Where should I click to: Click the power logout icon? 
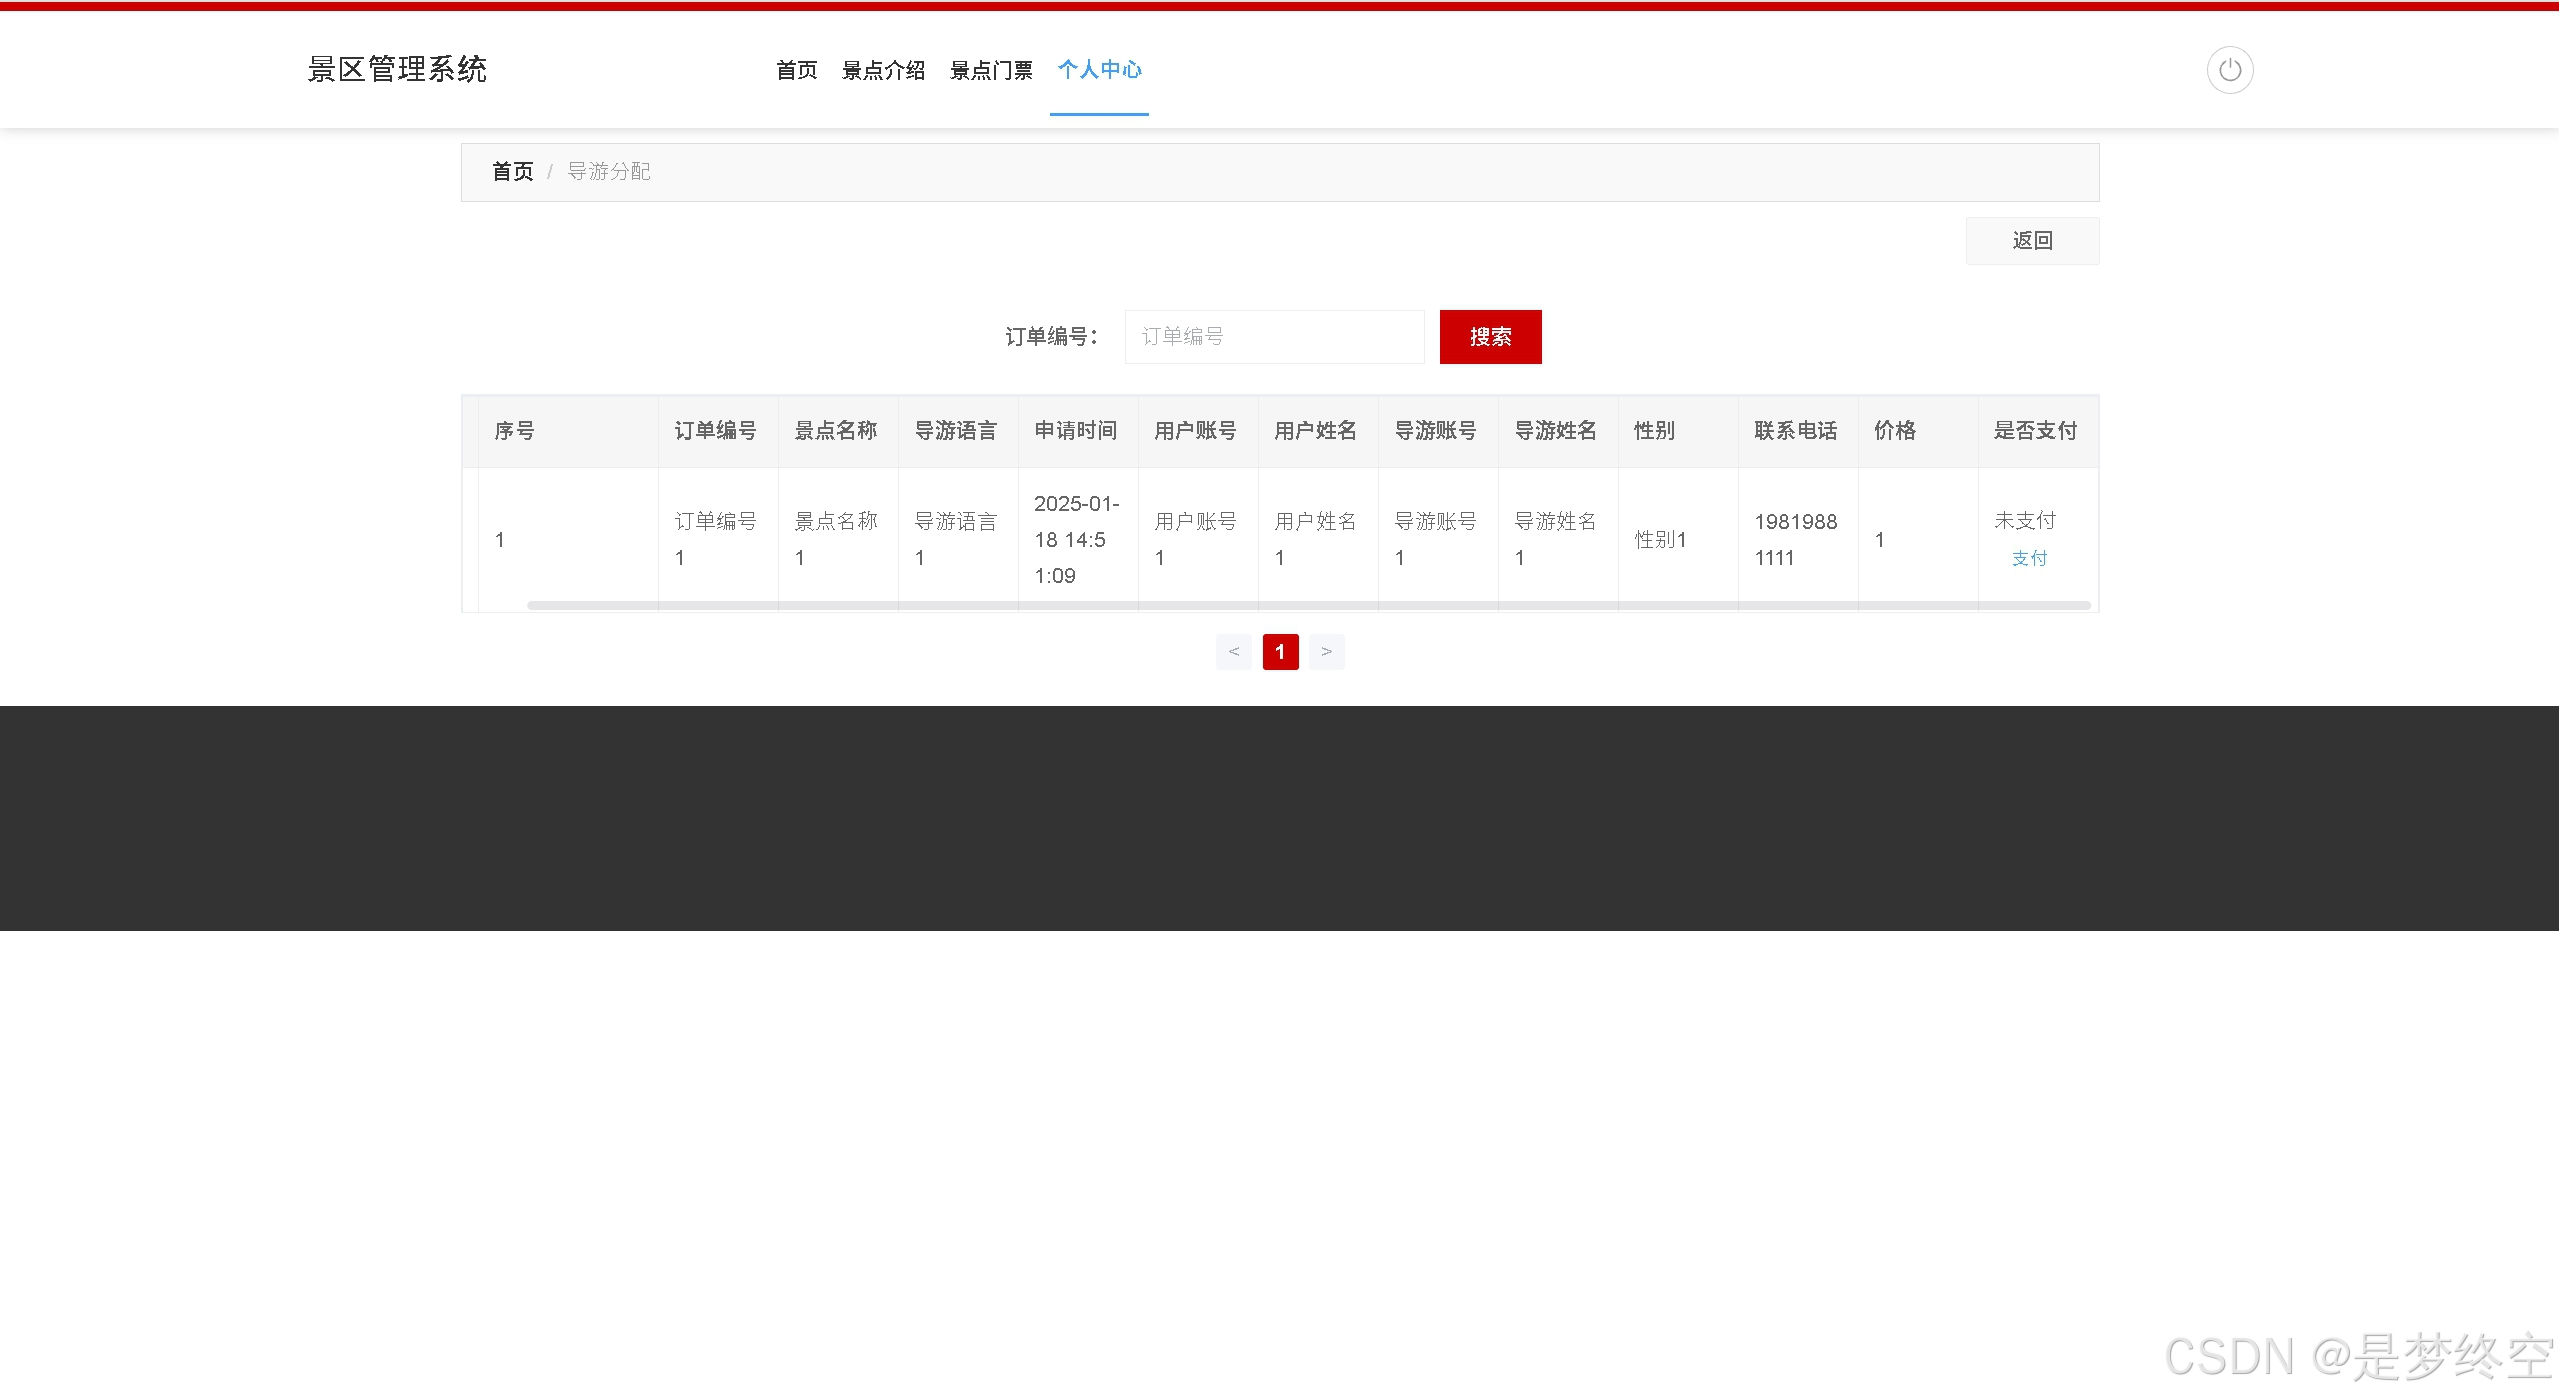[x=2229, y=70]
